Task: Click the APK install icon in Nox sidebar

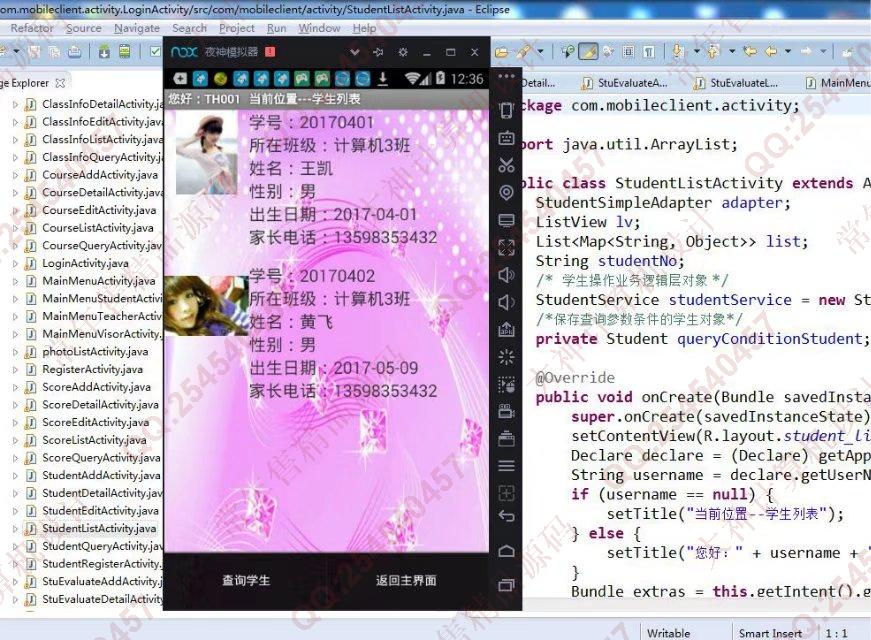Action: [506, 329]
